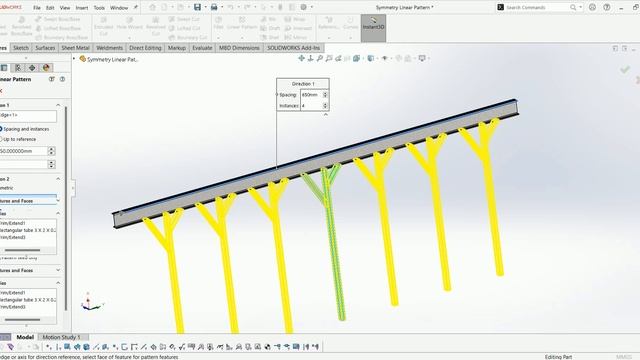Switch to the PropertyManager tab icon
The height and width of the screenshot is (360, 640).
coord(4,68)
